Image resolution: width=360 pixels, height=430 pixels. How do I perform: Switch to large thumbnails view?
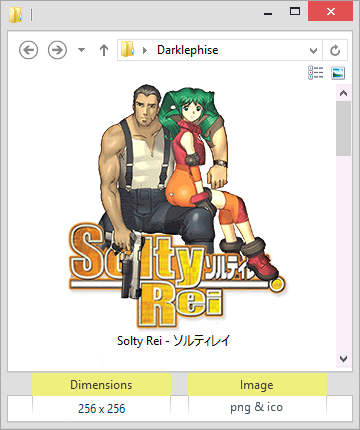click(x=338, y=73)
